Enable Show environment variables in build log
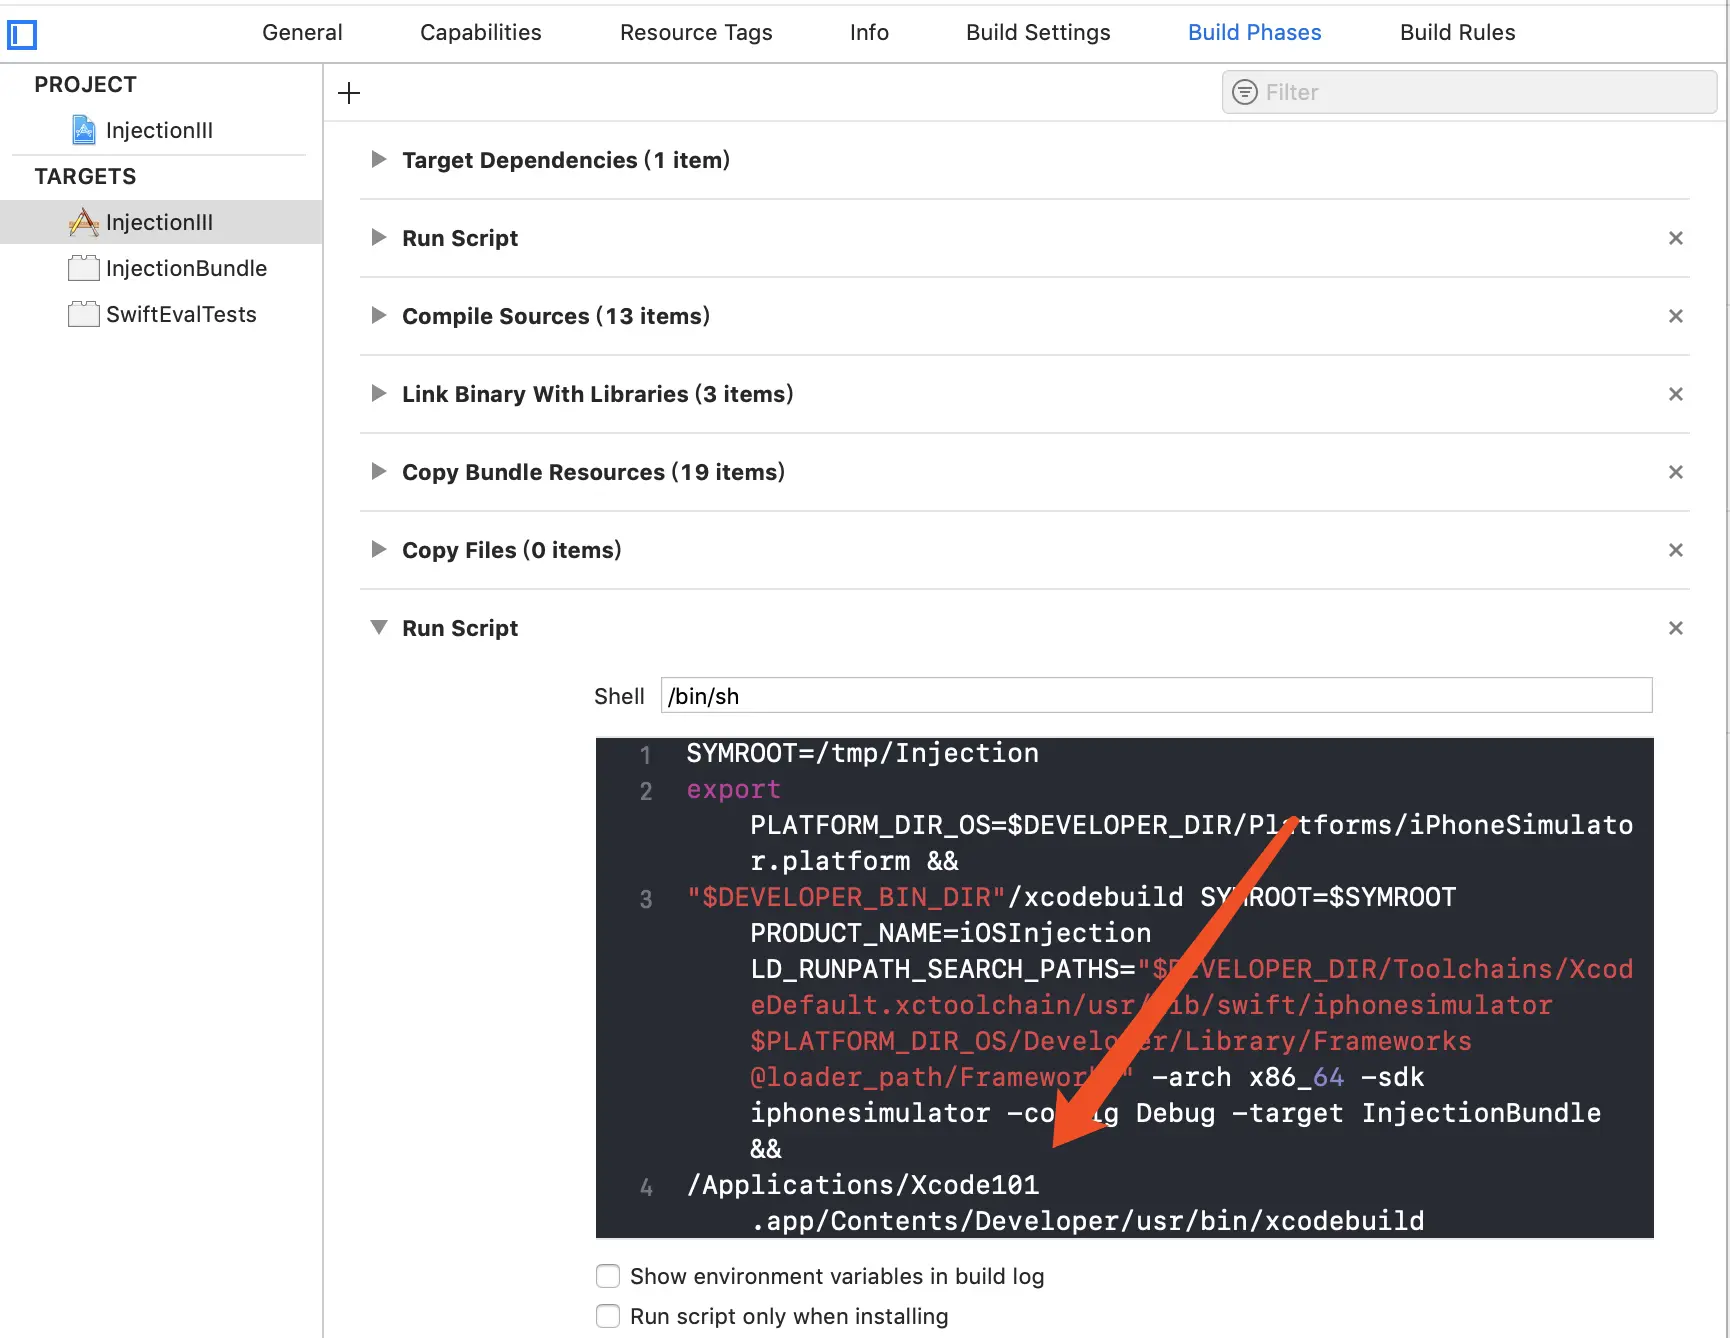Viewport: 1730px width, 1338px height. tap(608, 1276)
